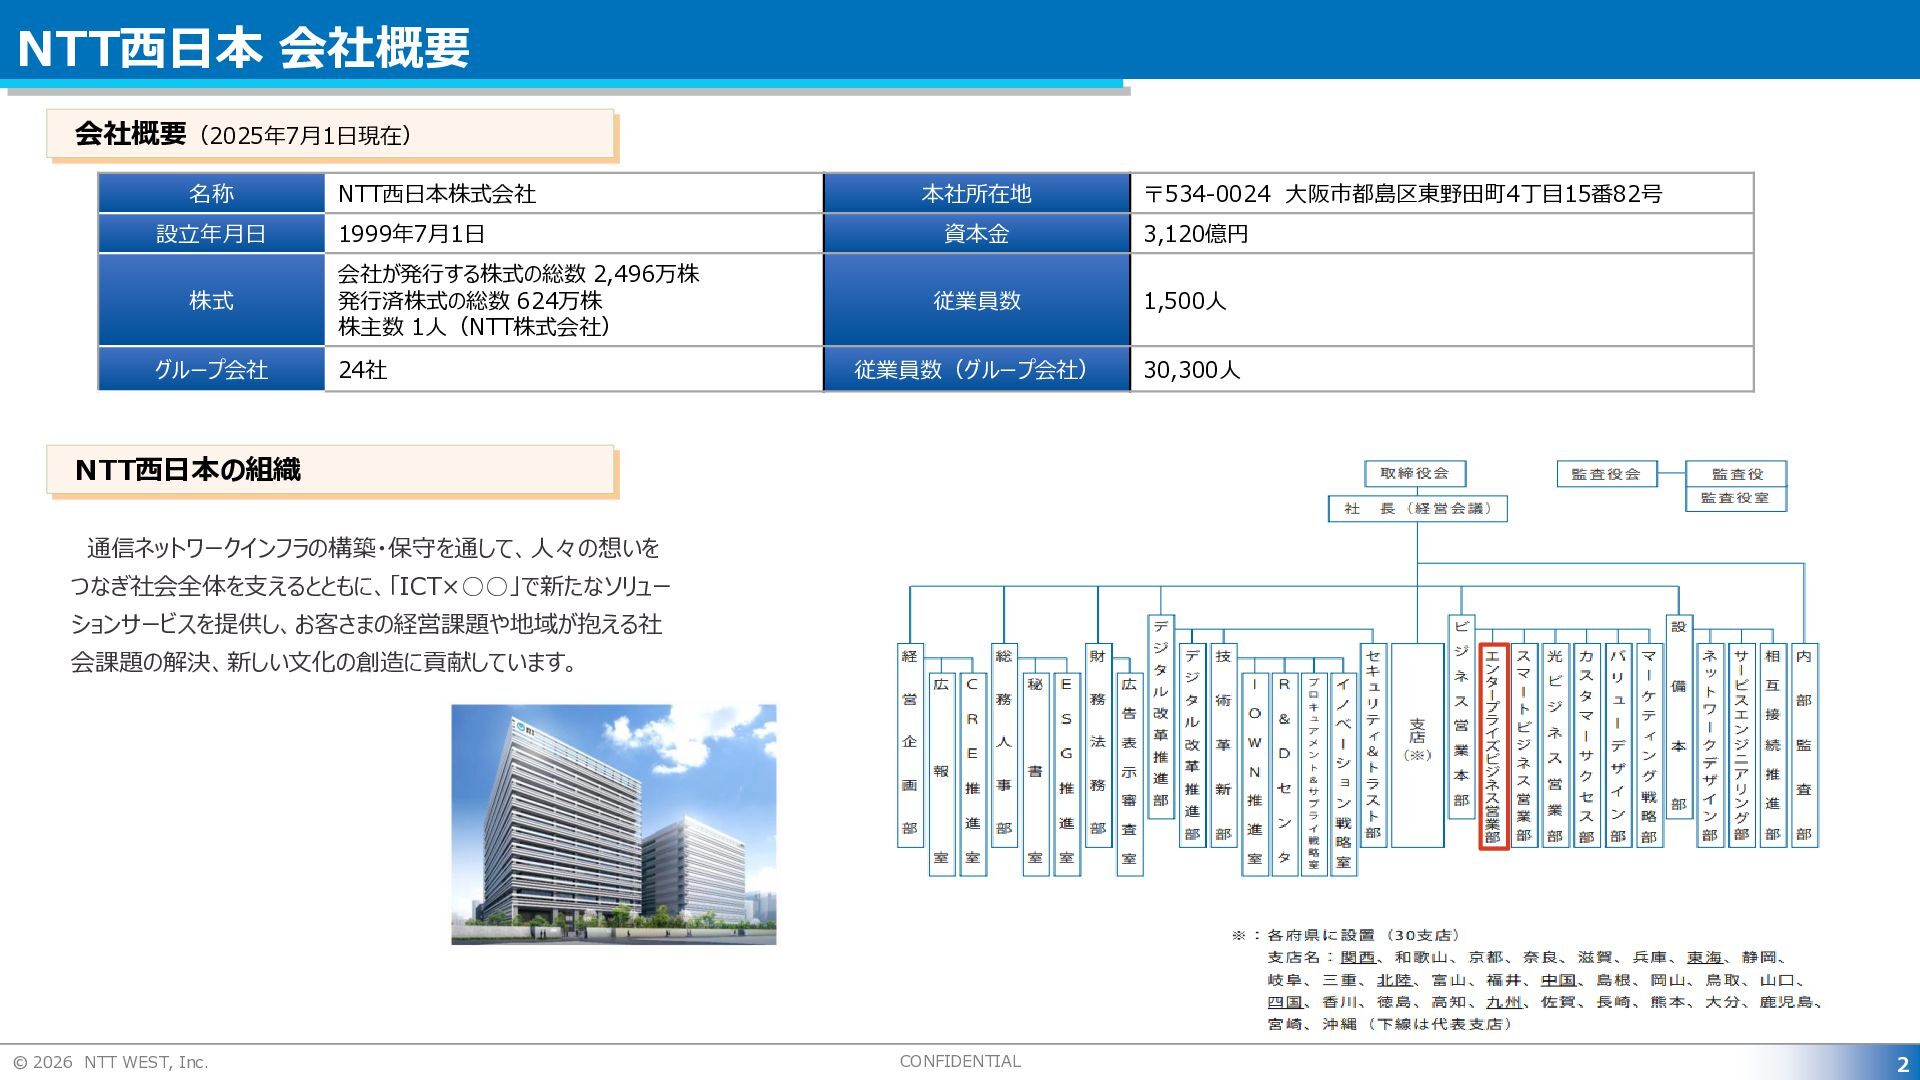
Task: Select the copyright text "© 2026 NTT WEST, Inc."
Action: [x=110, y=1062]
